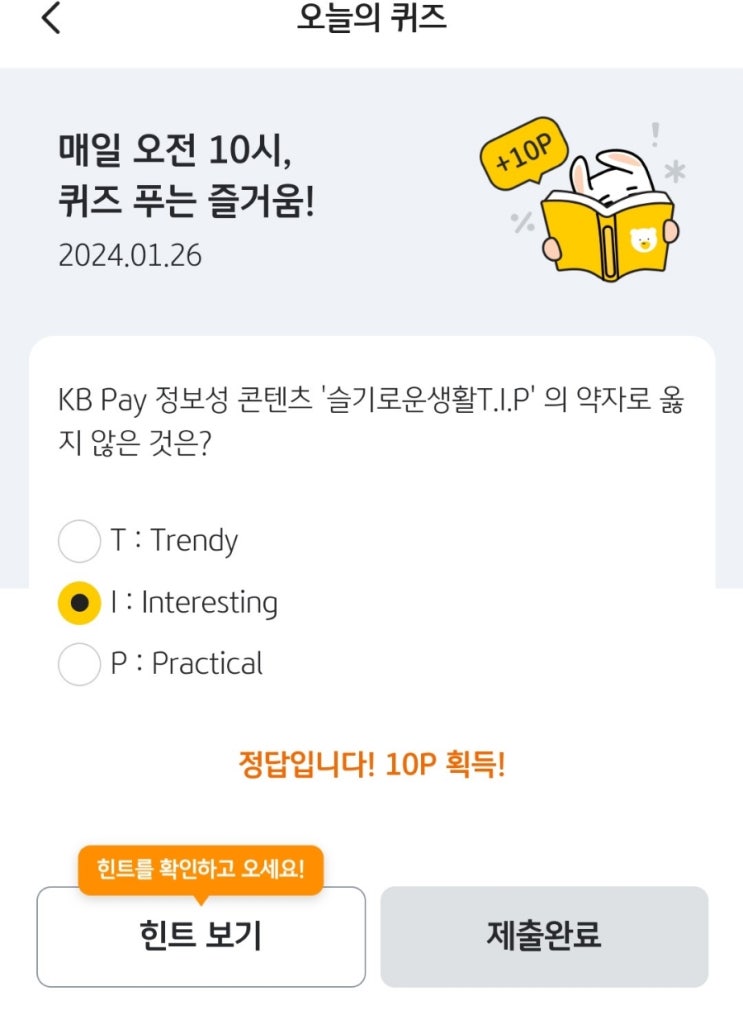Tap the Practical answer label text

point(207,664)
